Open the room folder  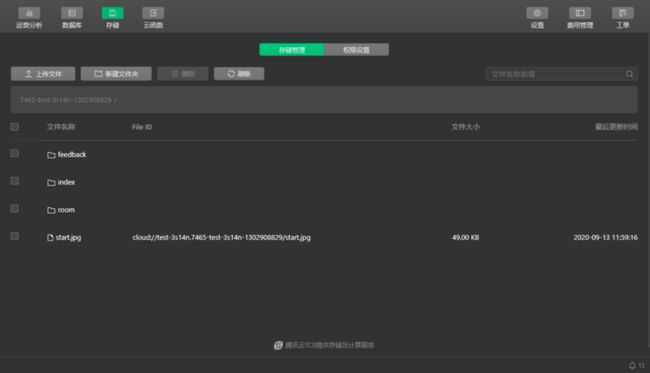(61, 210)
